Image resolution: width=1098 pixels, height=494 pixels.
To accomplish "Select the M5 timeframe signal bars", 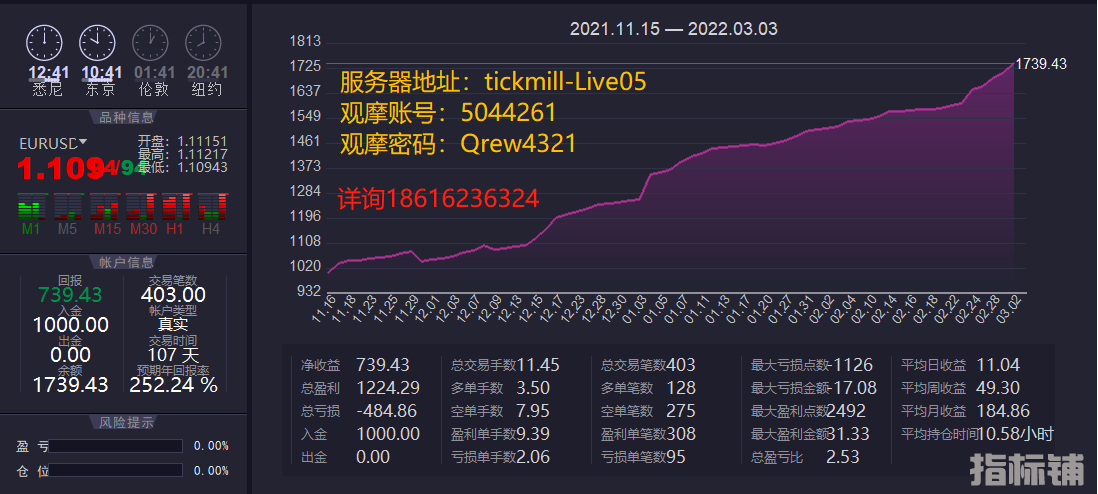I will 68,207.
